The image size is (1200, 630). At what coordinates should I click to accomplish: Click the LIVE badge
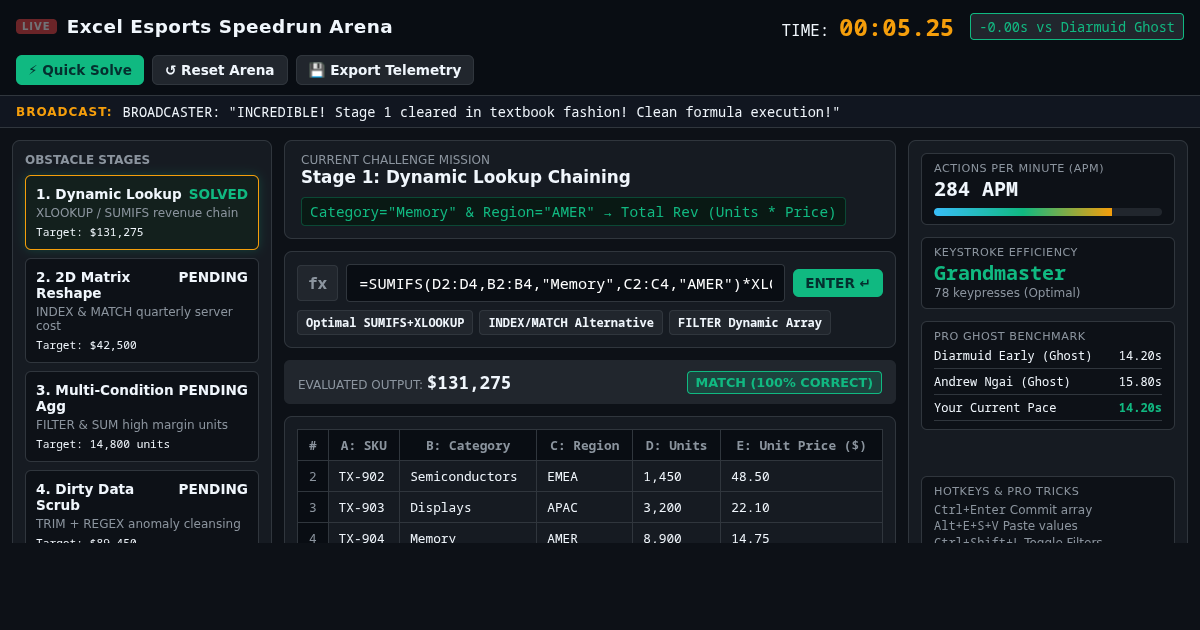pyautogui.click(x=36, y=26)
